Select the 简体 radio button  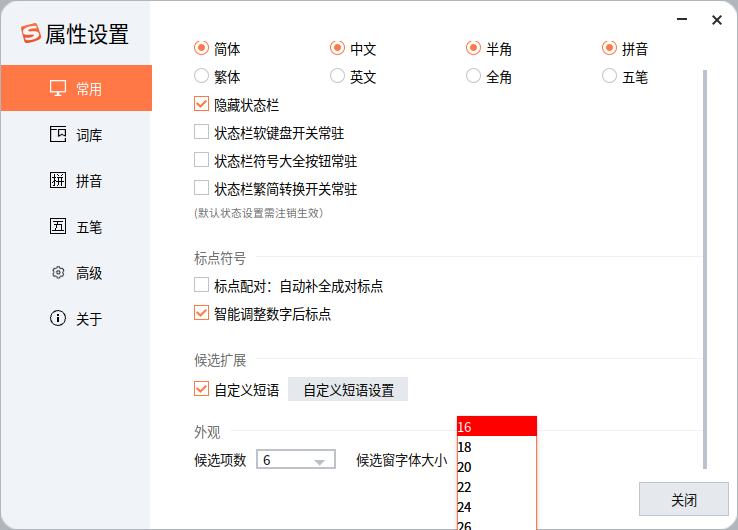tap(201, 48)
